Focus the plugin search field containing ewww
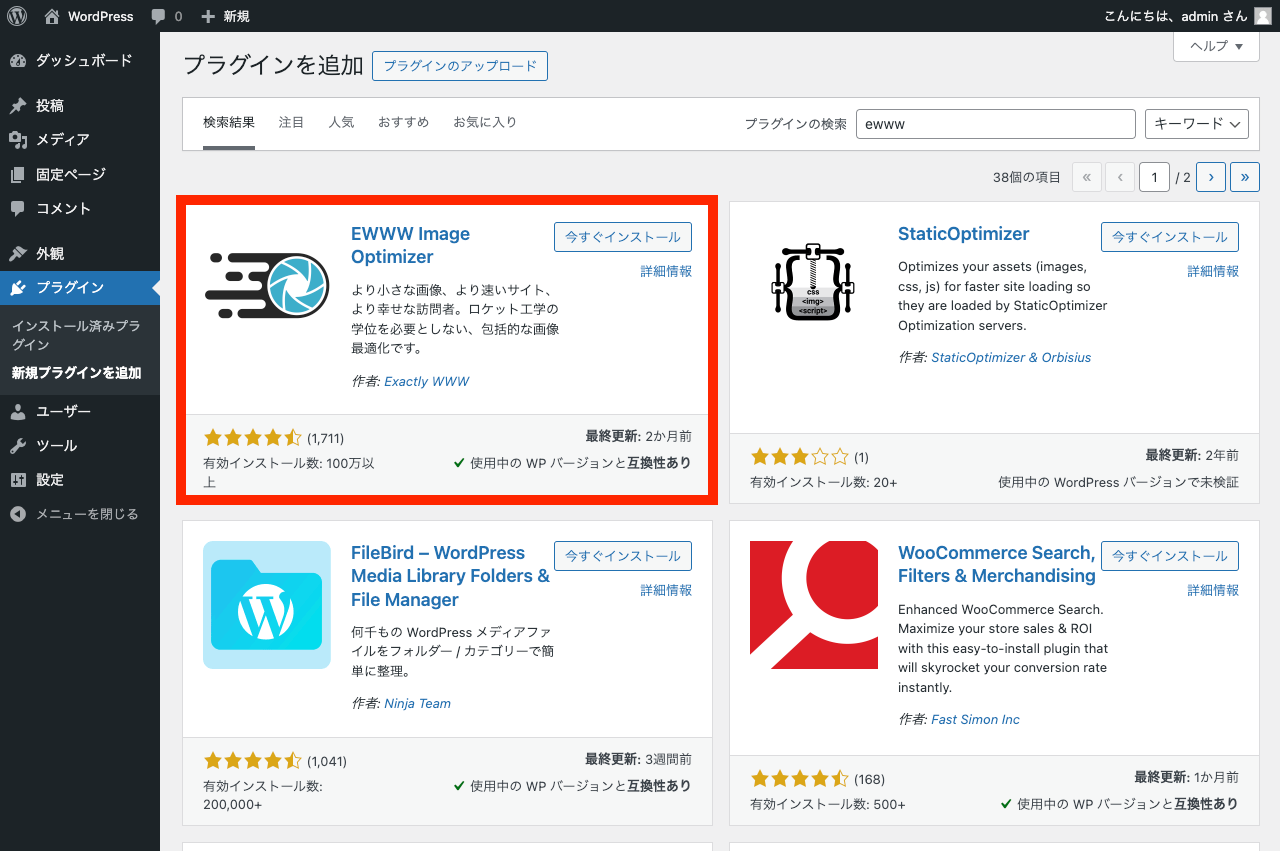1280x851 pixels. tap(995, 124)
